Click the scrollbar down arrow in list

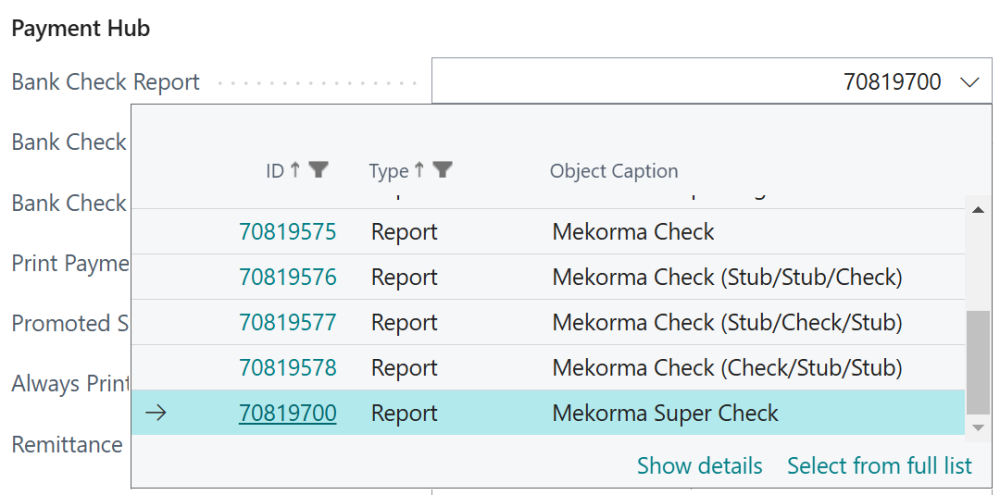[x=978, y=427]
